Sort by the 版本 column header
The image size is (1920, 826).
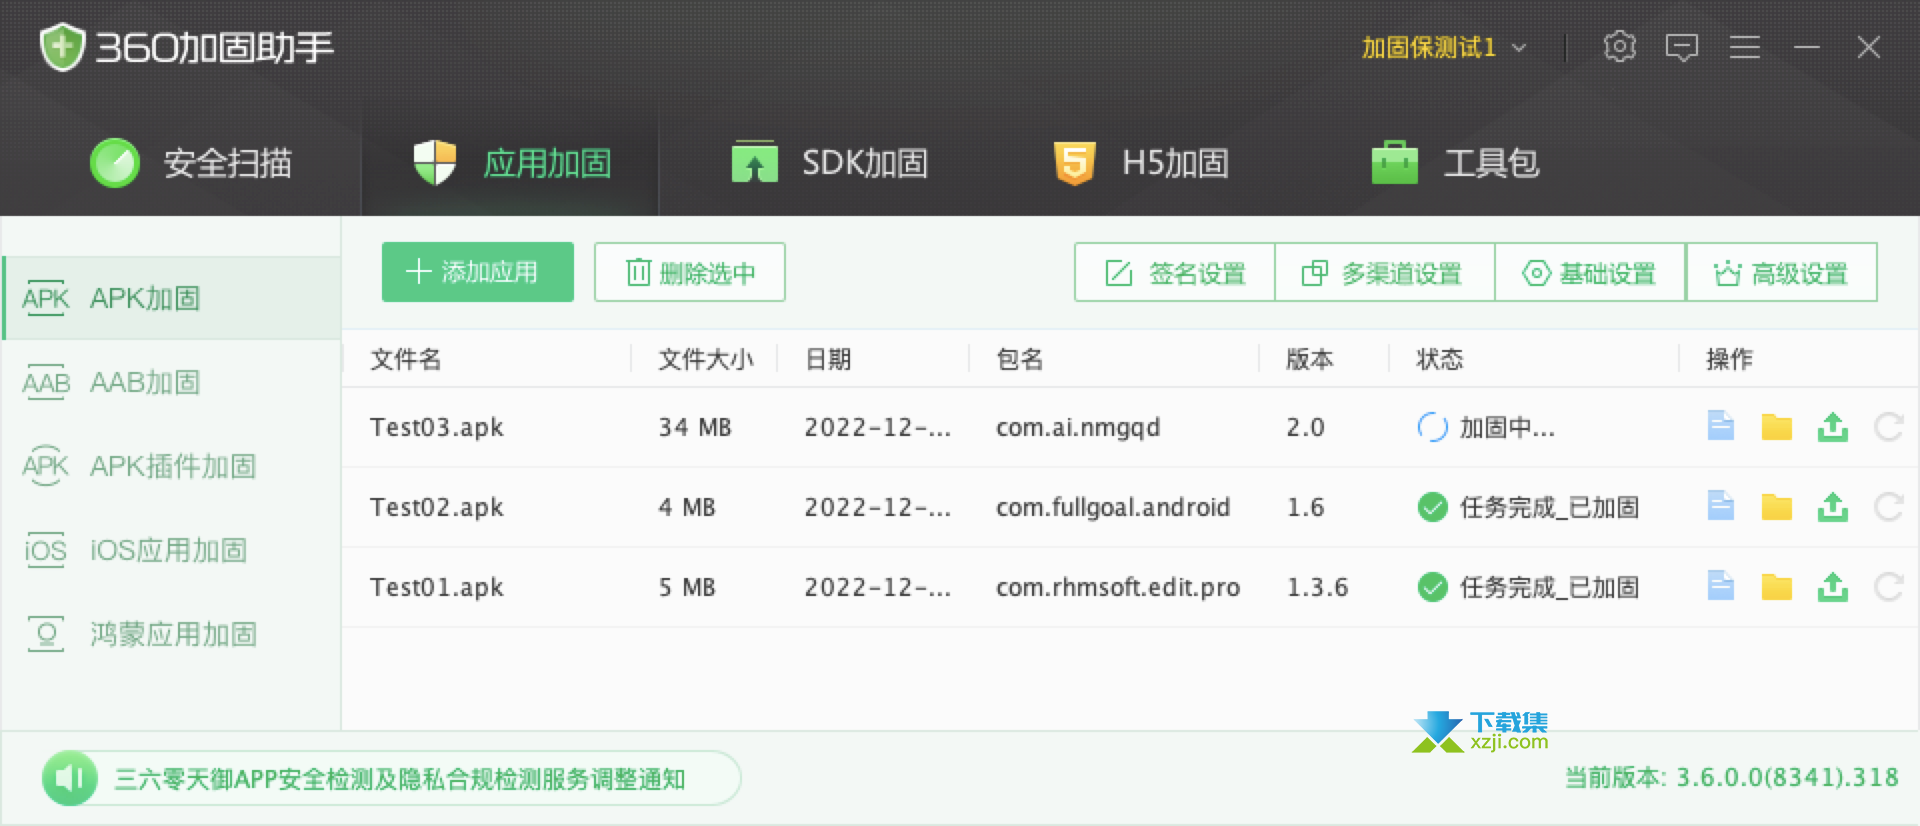[x=1309, y=359]
